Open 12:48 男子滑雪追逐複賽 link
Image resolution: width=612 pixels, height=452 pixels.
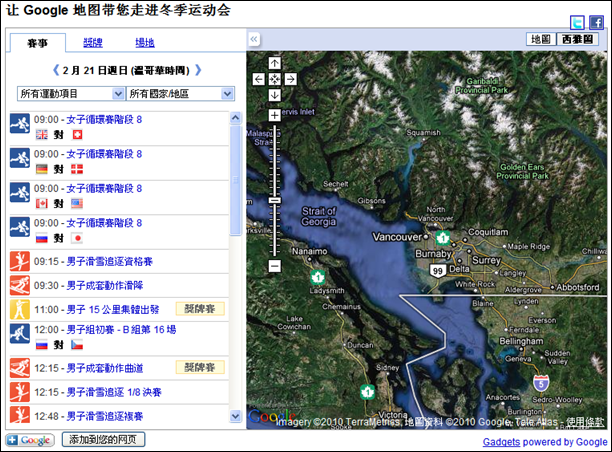tap(105, 416)
